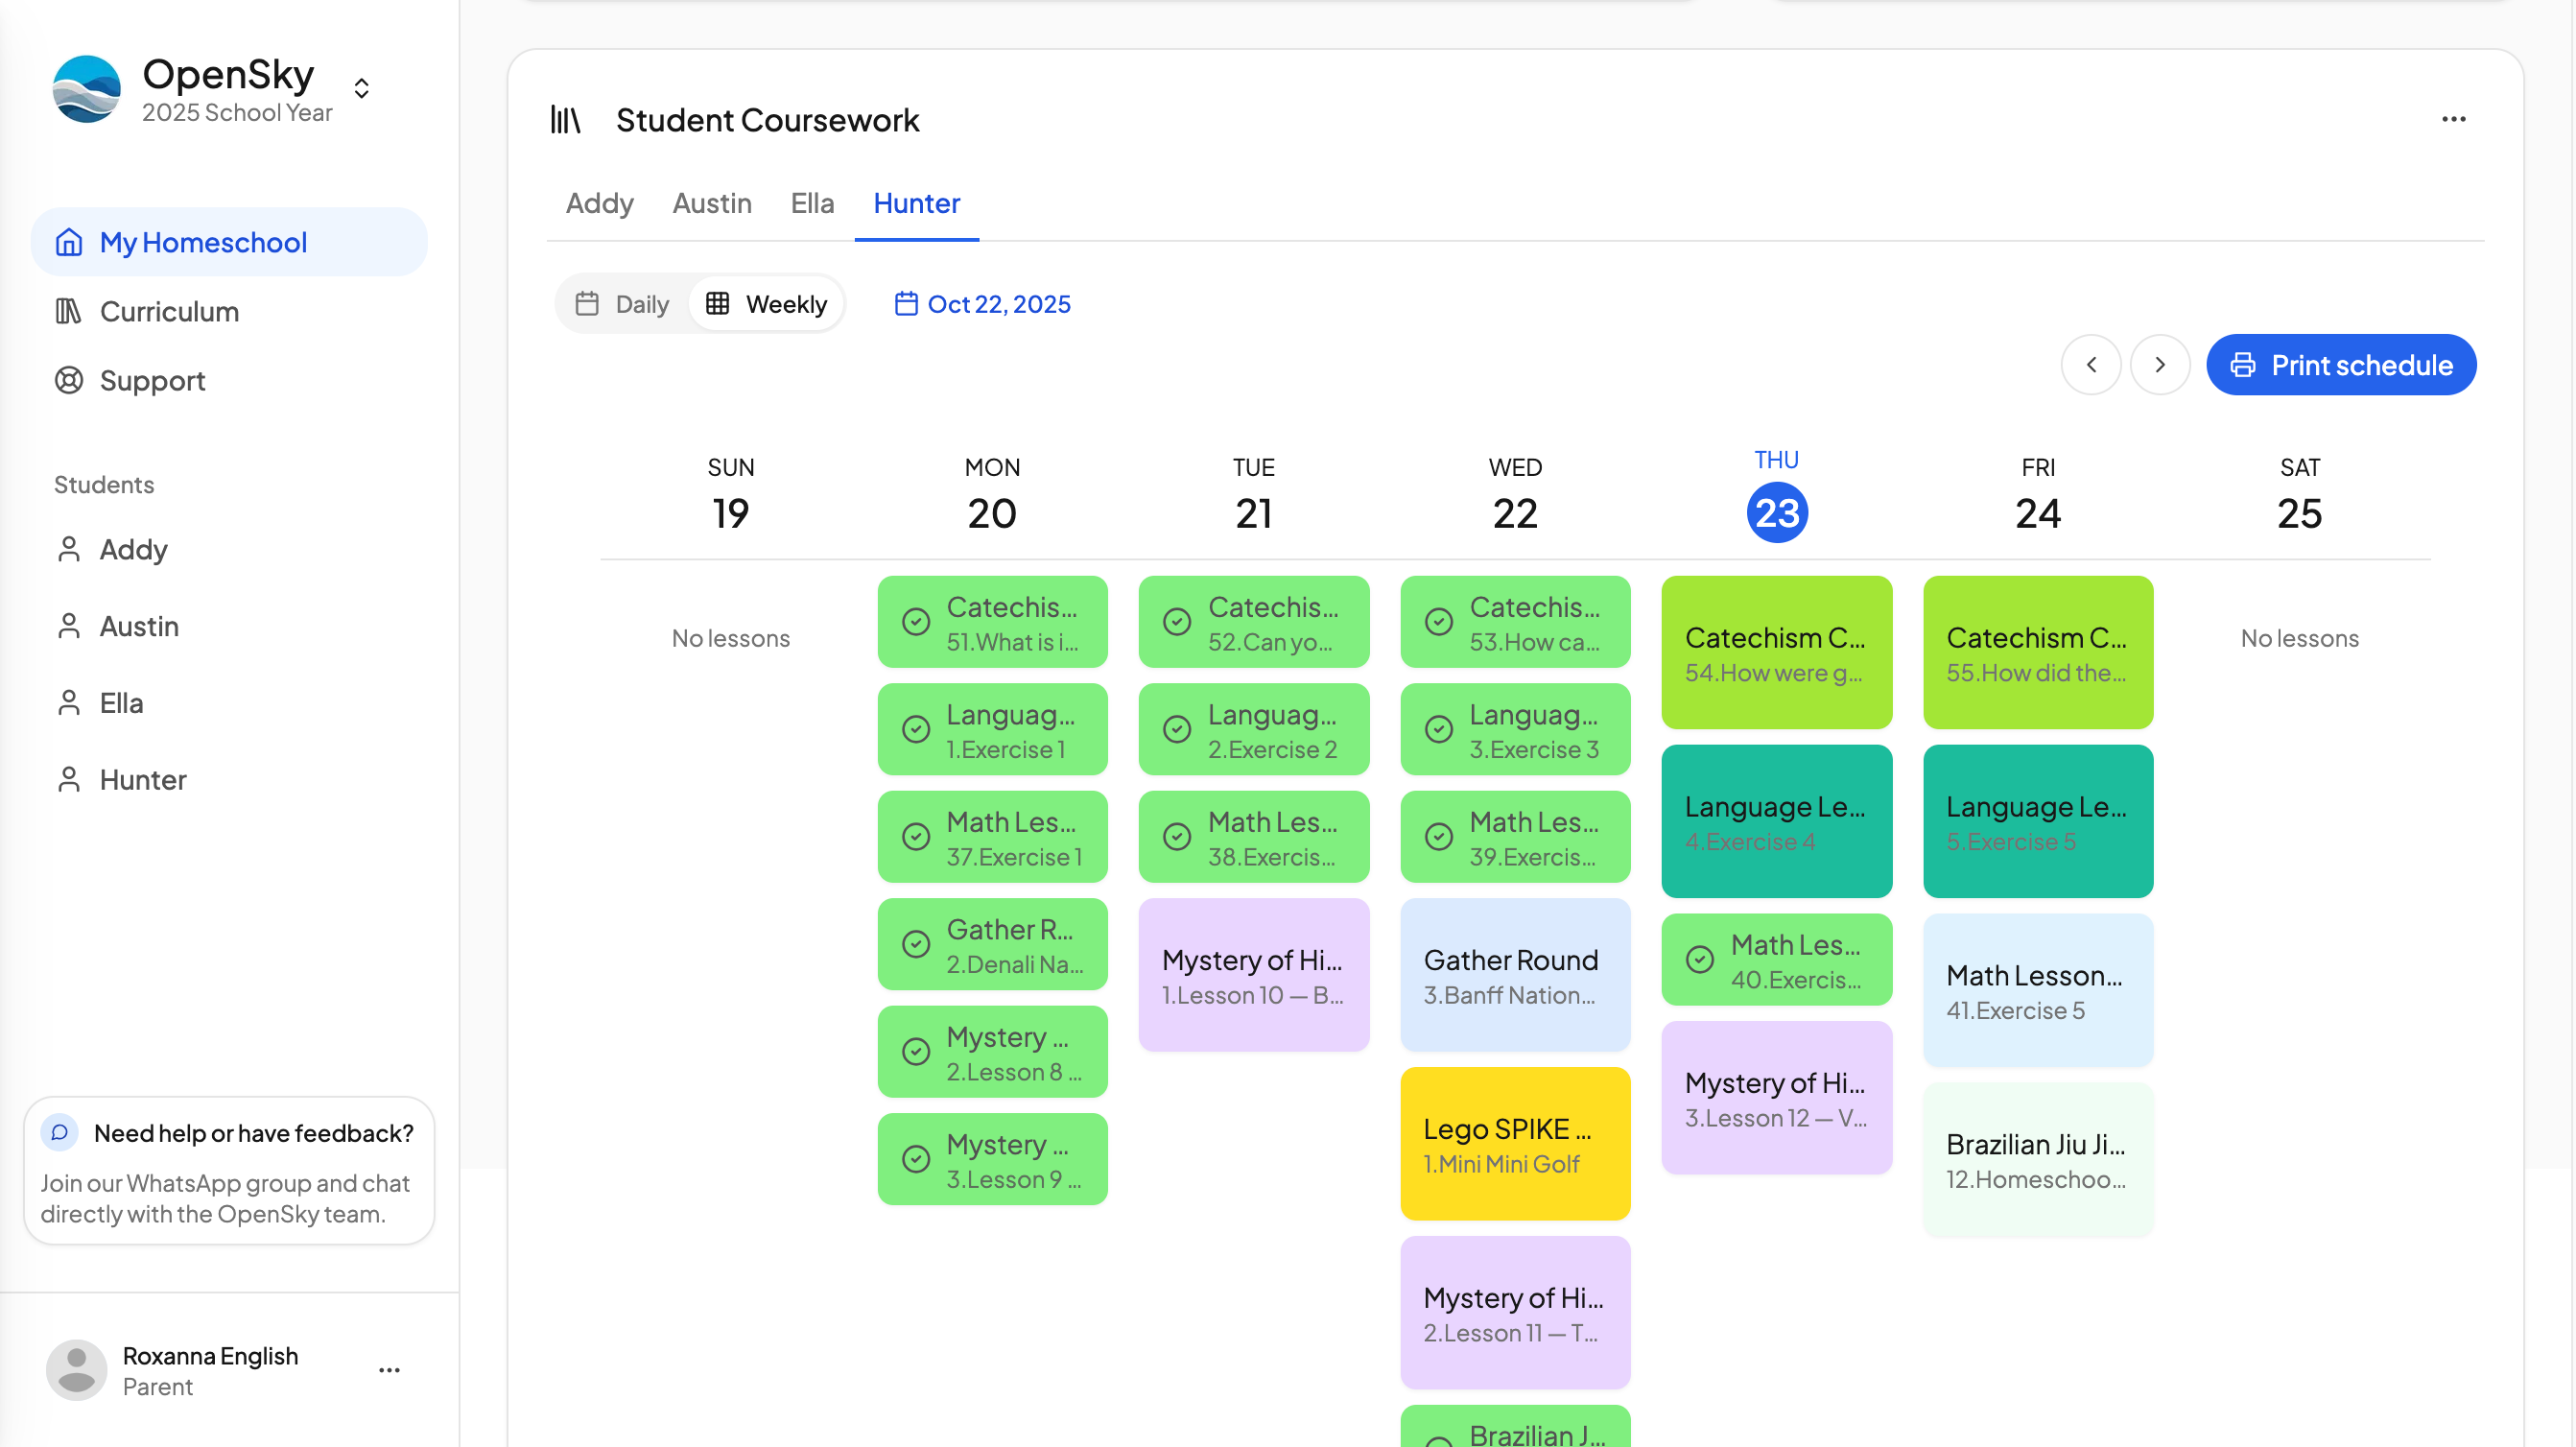Image resolution: width=2576 pixels, height=1447 pixels.
Task: Toggle check on Thursday Math Lesson 40
Action: point(1699,960)
